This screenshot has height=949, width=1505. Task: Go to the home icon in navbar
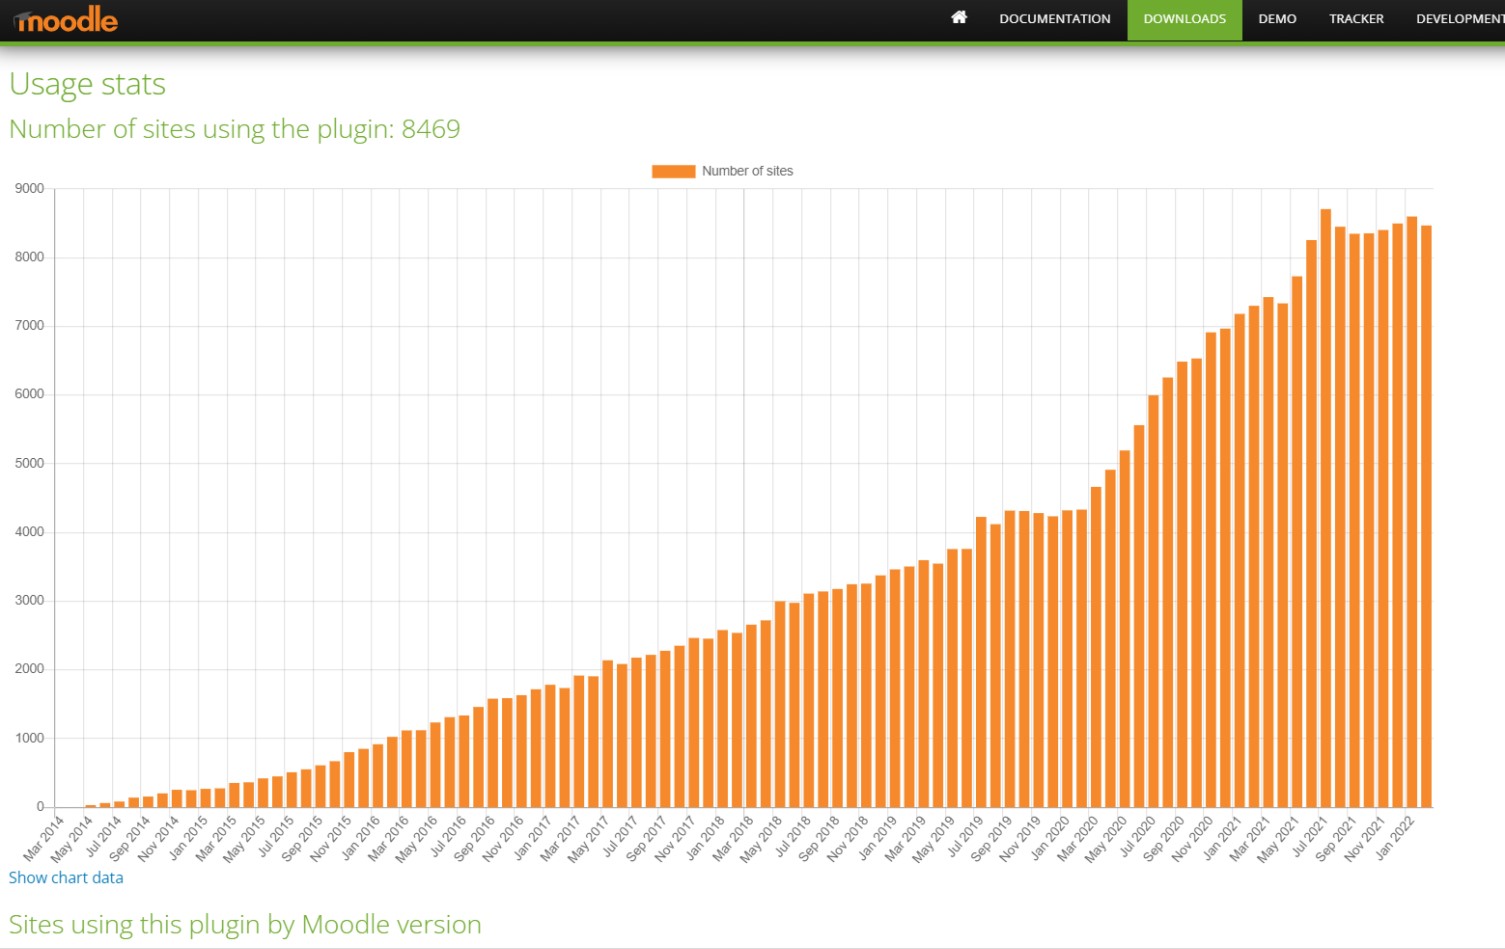tap(958, 18)
